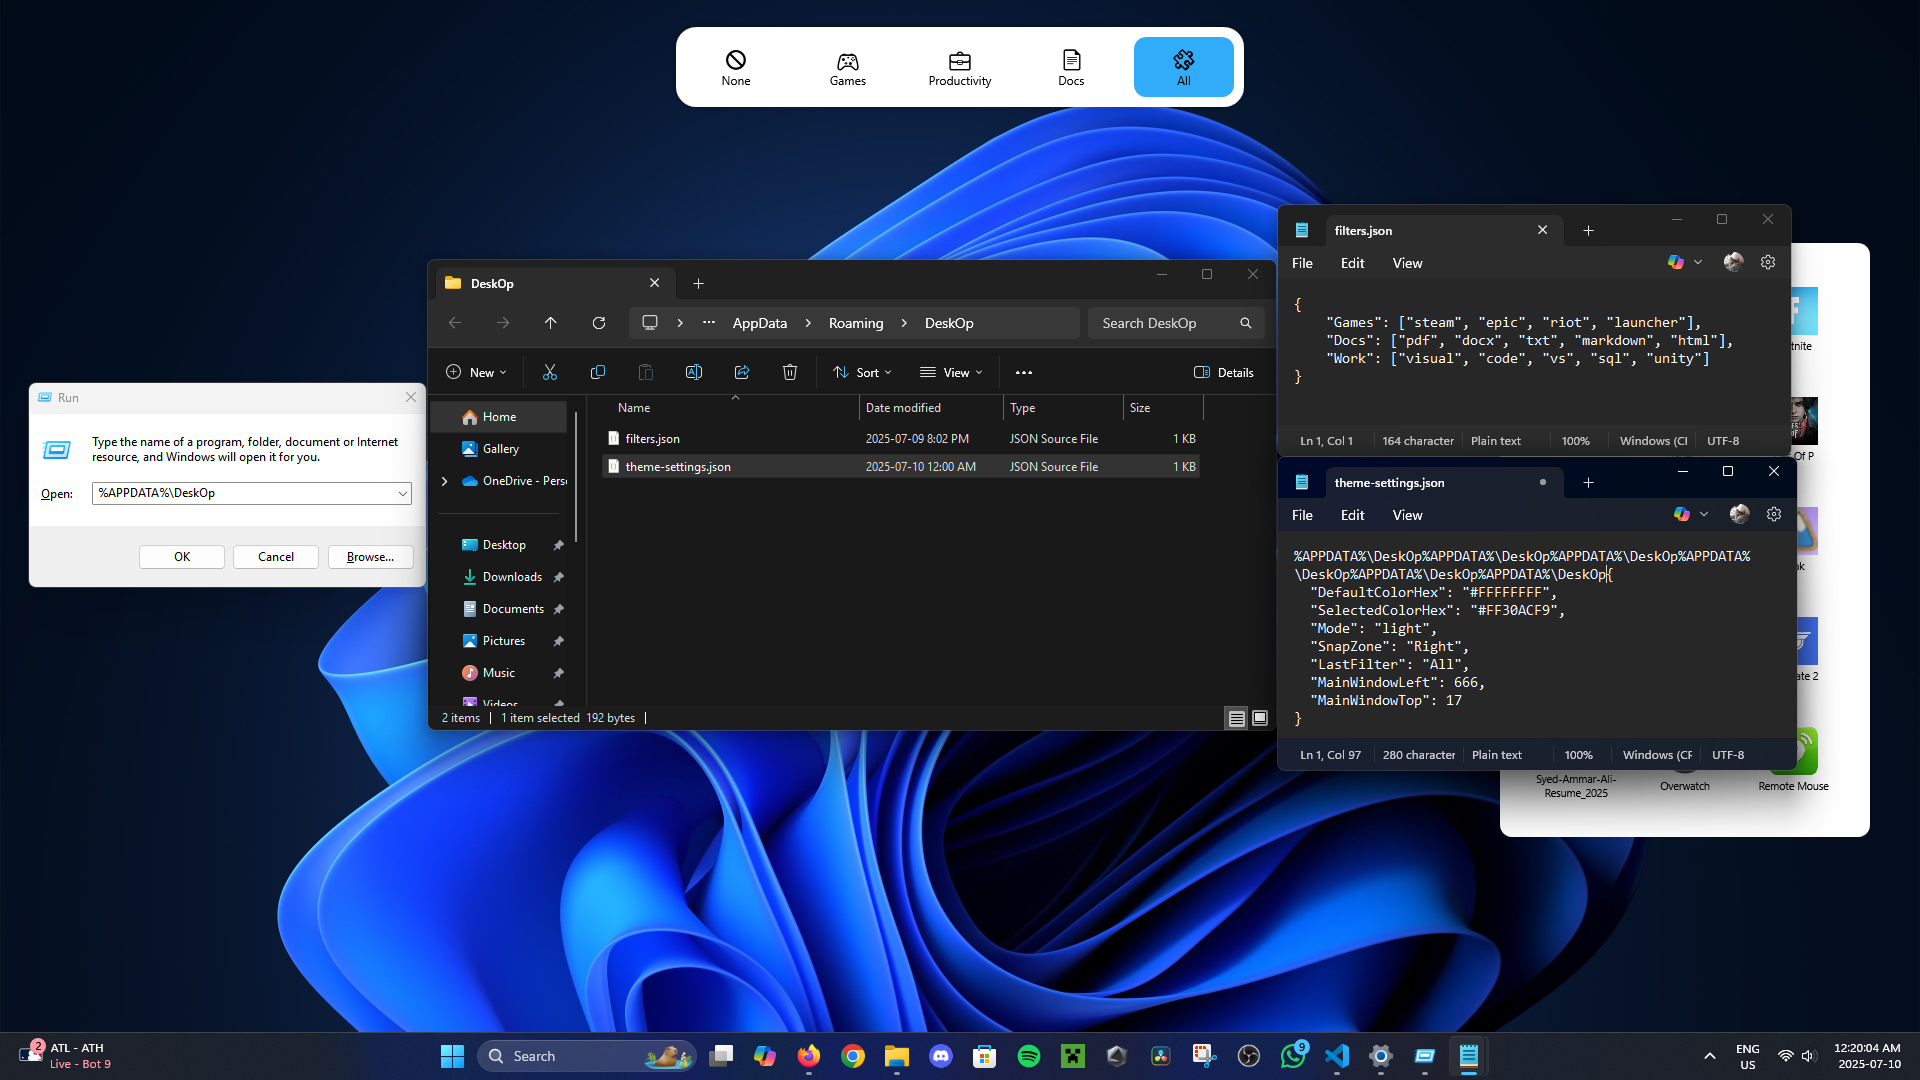Click OK in the Run dialog
The width and height of the screenshot is (1920, 1080).
181,556
